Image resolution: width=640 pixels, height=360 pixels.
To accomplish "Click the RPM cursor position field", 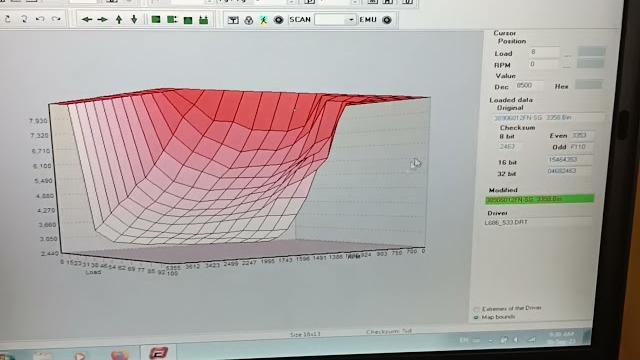I will (x=543, y=64).
